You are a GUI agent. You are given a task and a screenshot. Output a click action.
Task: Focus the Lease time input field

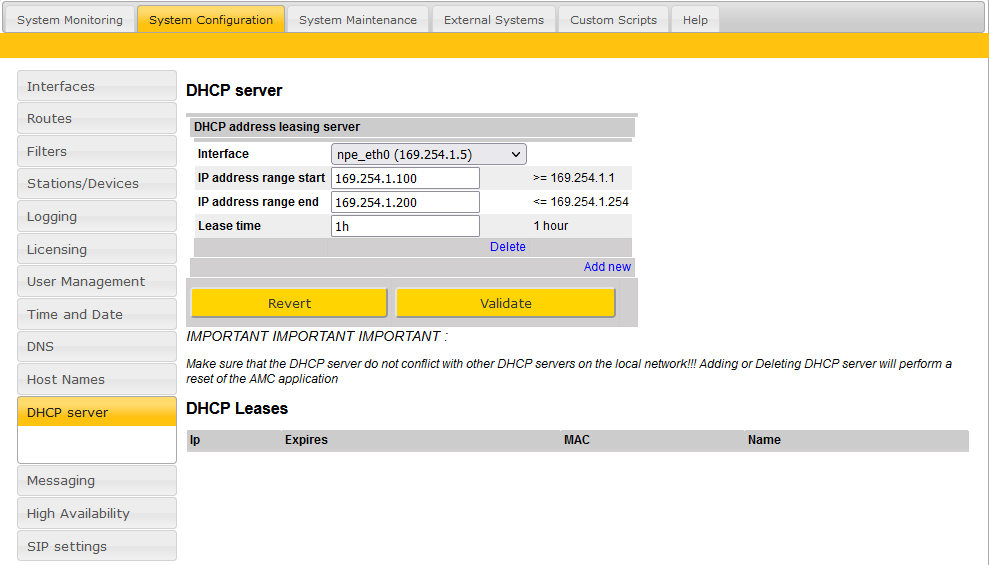(x=405, y=226)
